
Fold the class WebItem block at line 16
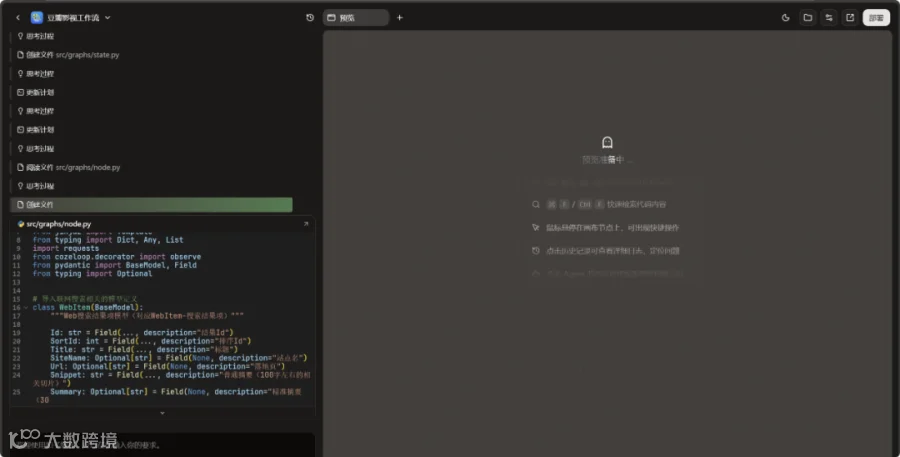tap(26, 308)
